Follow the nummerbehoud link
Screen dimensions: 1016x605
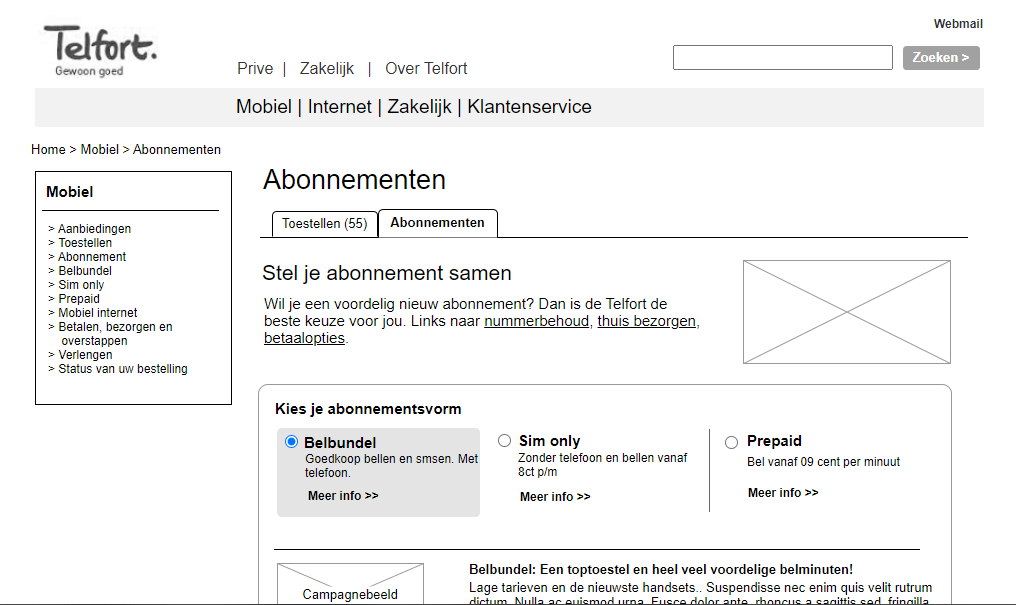coord(537,321)
